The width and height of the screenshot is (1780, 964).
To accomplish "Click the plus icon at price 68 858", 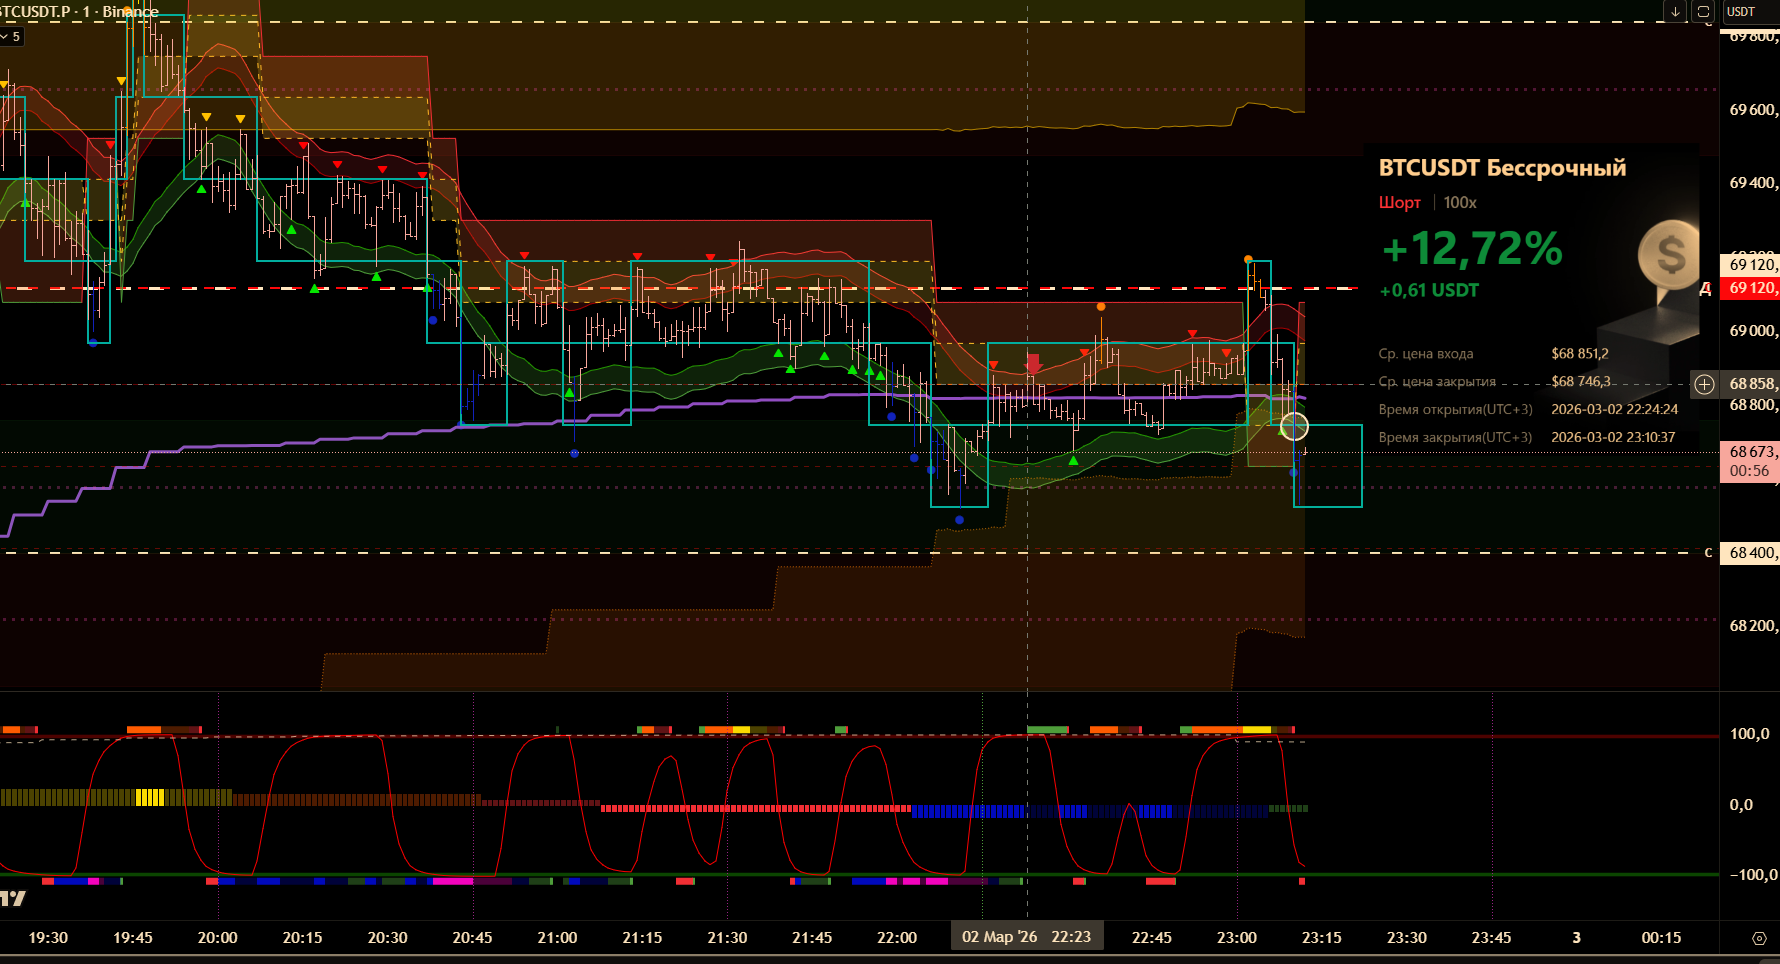I will pos(1705,384).
